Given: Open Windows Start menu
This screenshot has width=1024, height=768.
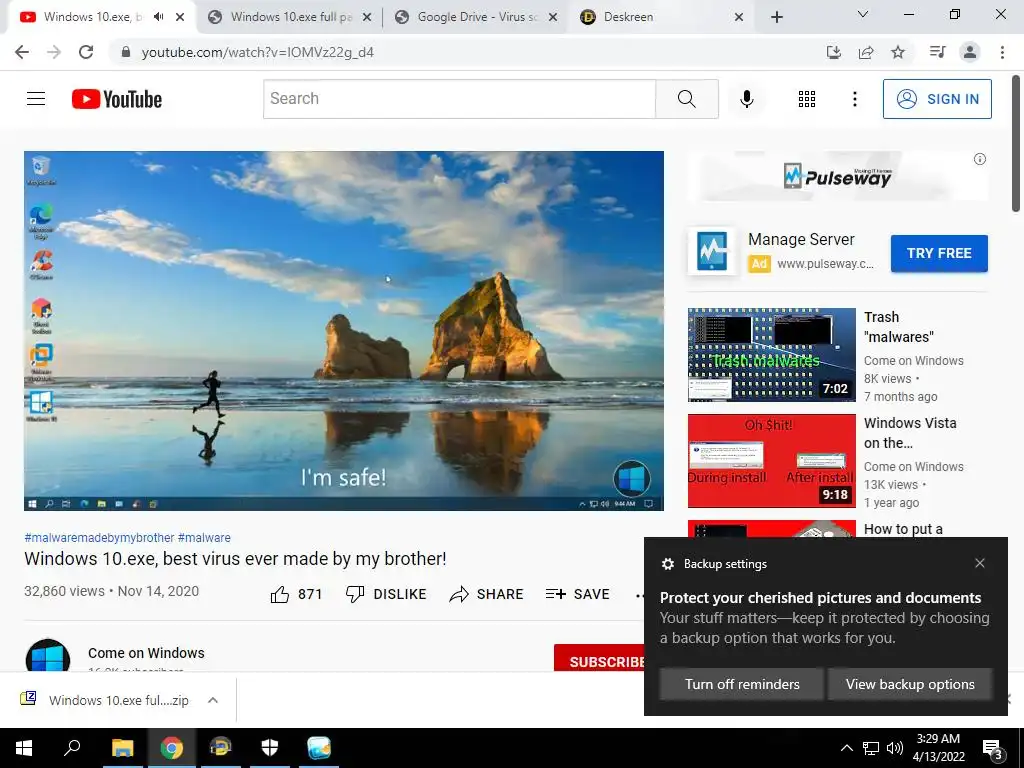Looking at the screenshot, I should tap(24, 748).
